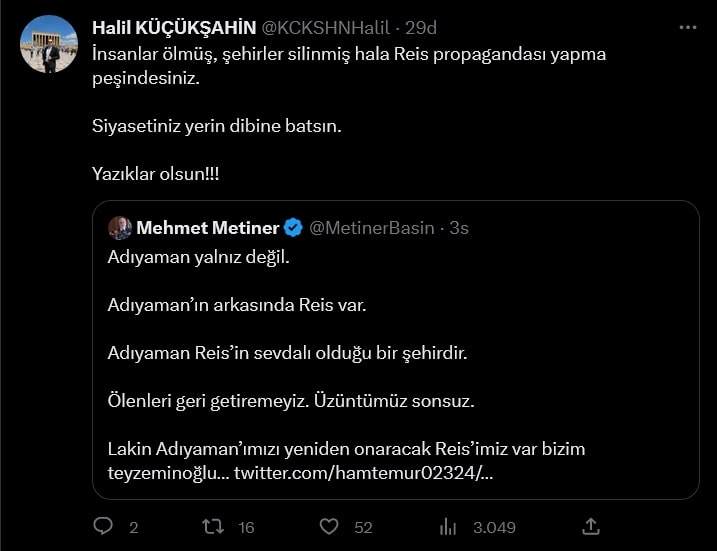717x551 pixels.
Task: Like the tweet with heart icon
Action: 329,526
